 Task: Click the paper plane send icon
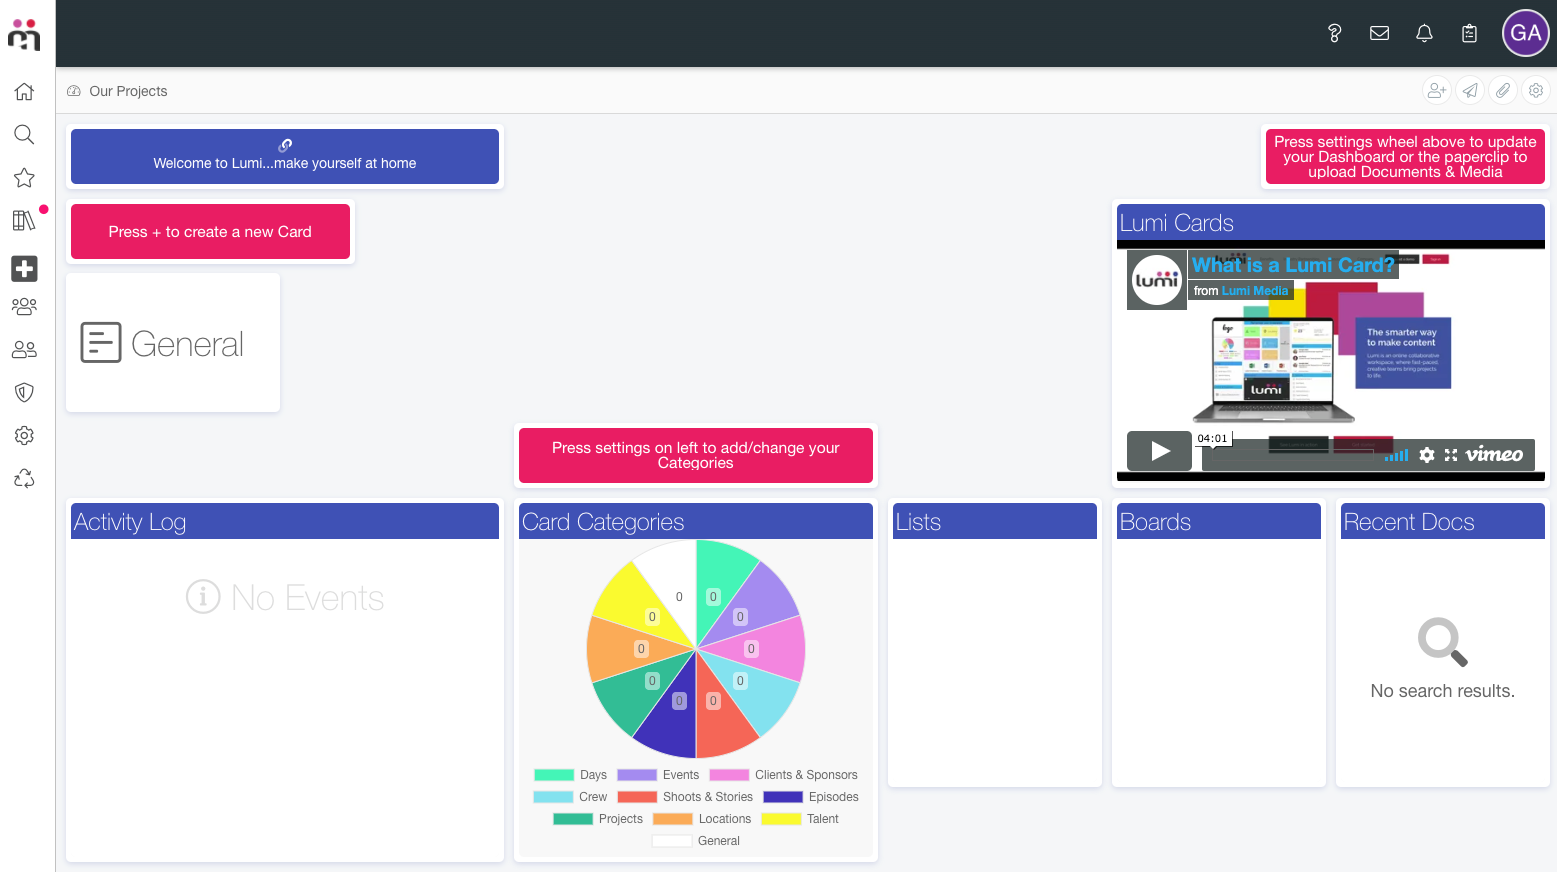(1470, 90)
